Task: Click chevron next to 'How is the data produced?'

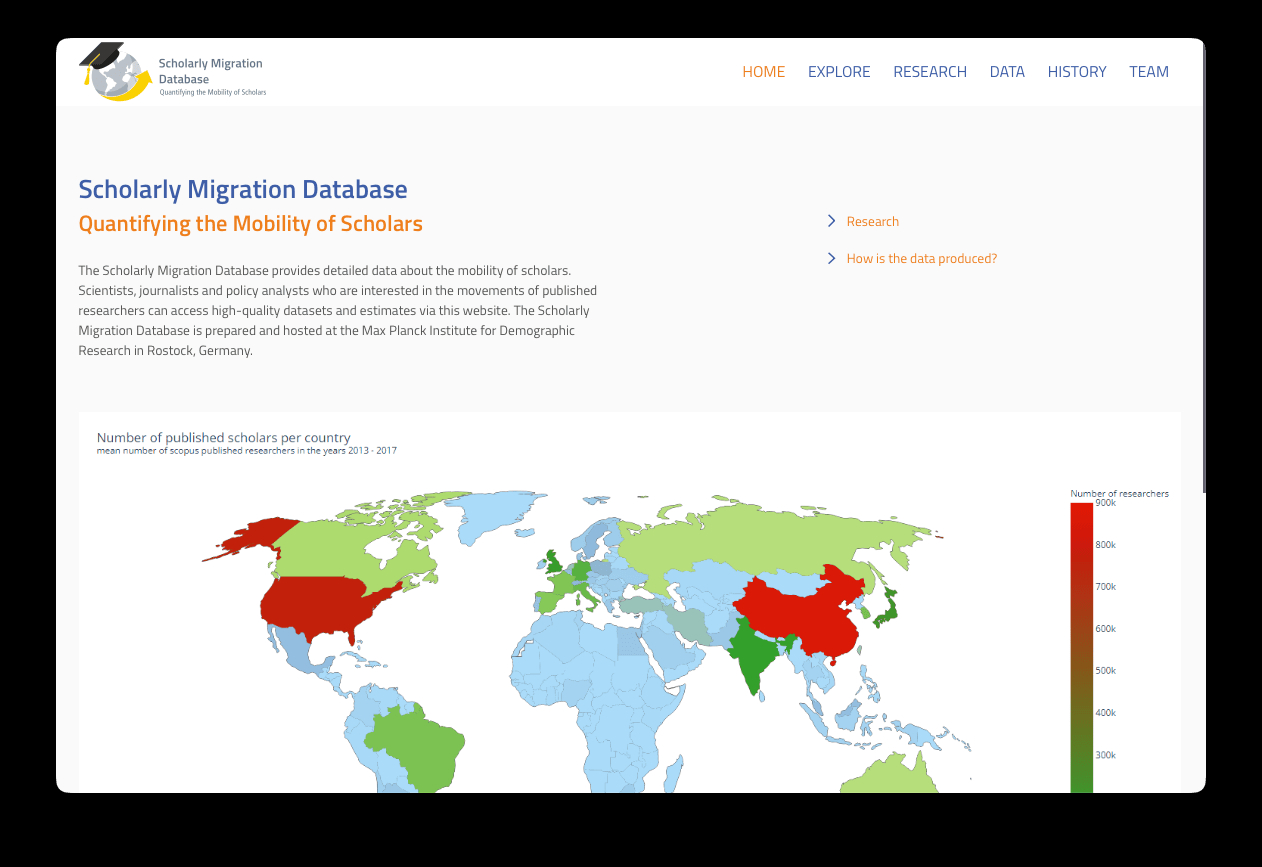Action: (x=831, y=259)
